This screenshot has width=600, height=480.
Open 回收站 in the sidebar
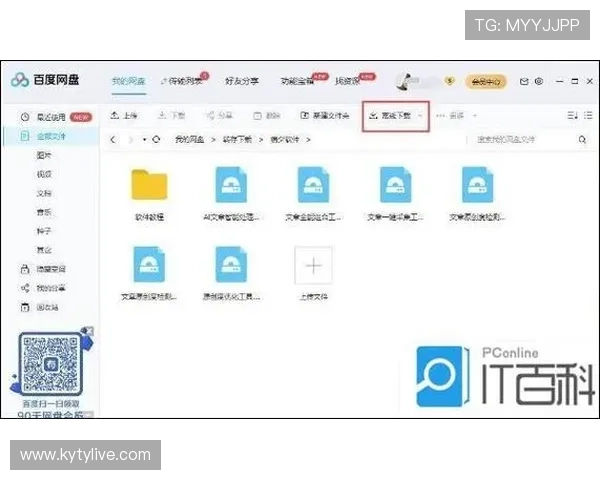(47, 307)
